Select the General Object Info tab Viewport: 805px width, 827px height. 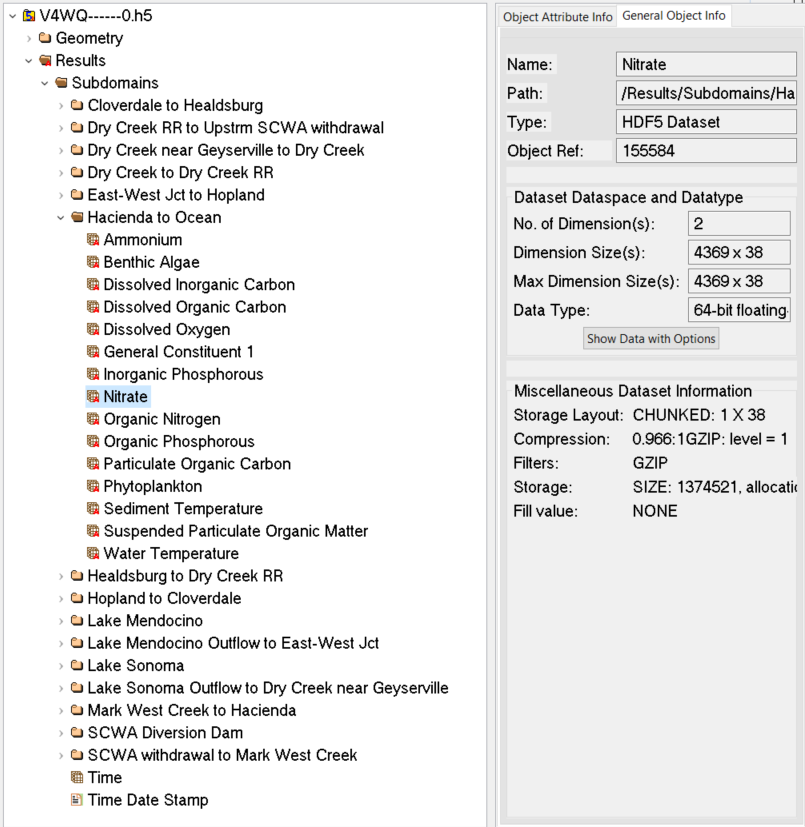pos(673,16)
